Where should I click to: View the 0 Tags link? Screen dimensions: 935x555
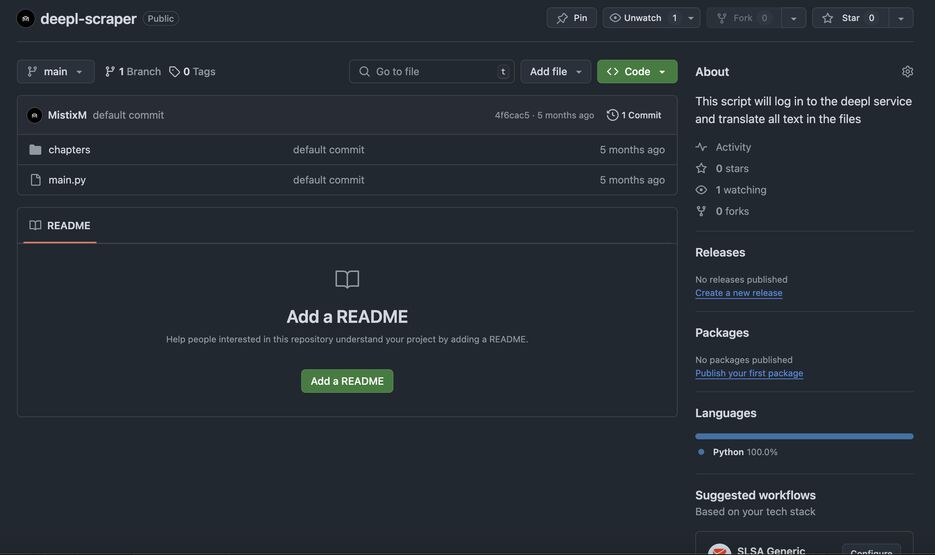[x=192, y=72]
